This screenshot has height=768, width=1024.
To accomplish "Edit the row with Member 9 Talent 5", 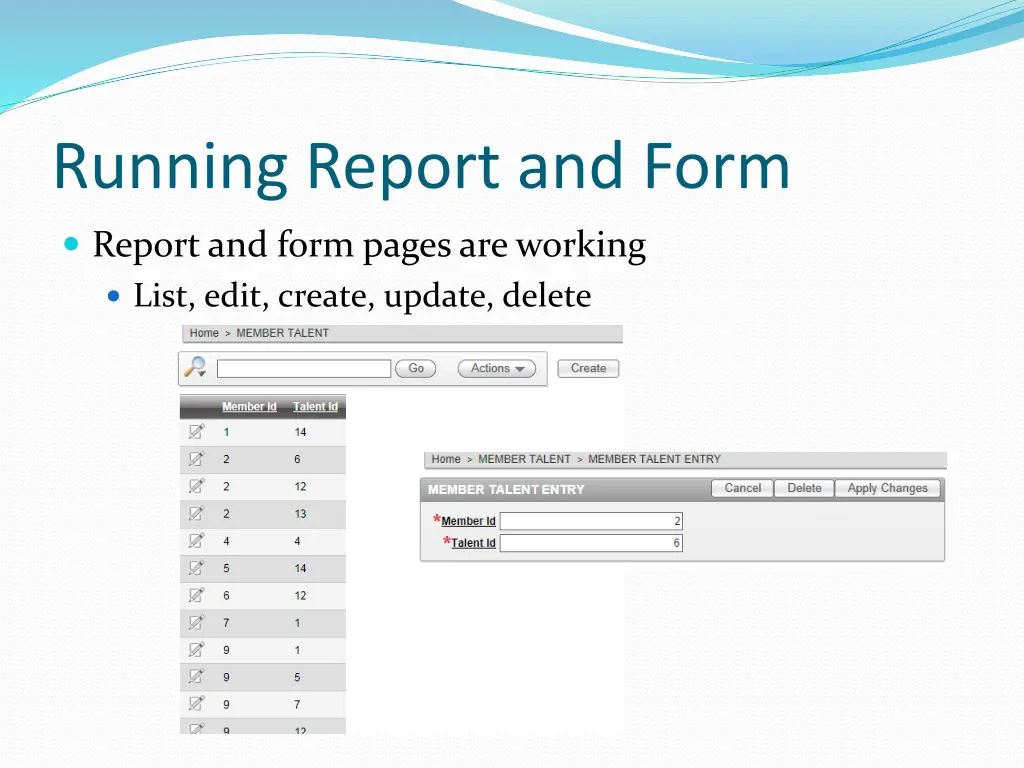I will (x=196, y=677).
